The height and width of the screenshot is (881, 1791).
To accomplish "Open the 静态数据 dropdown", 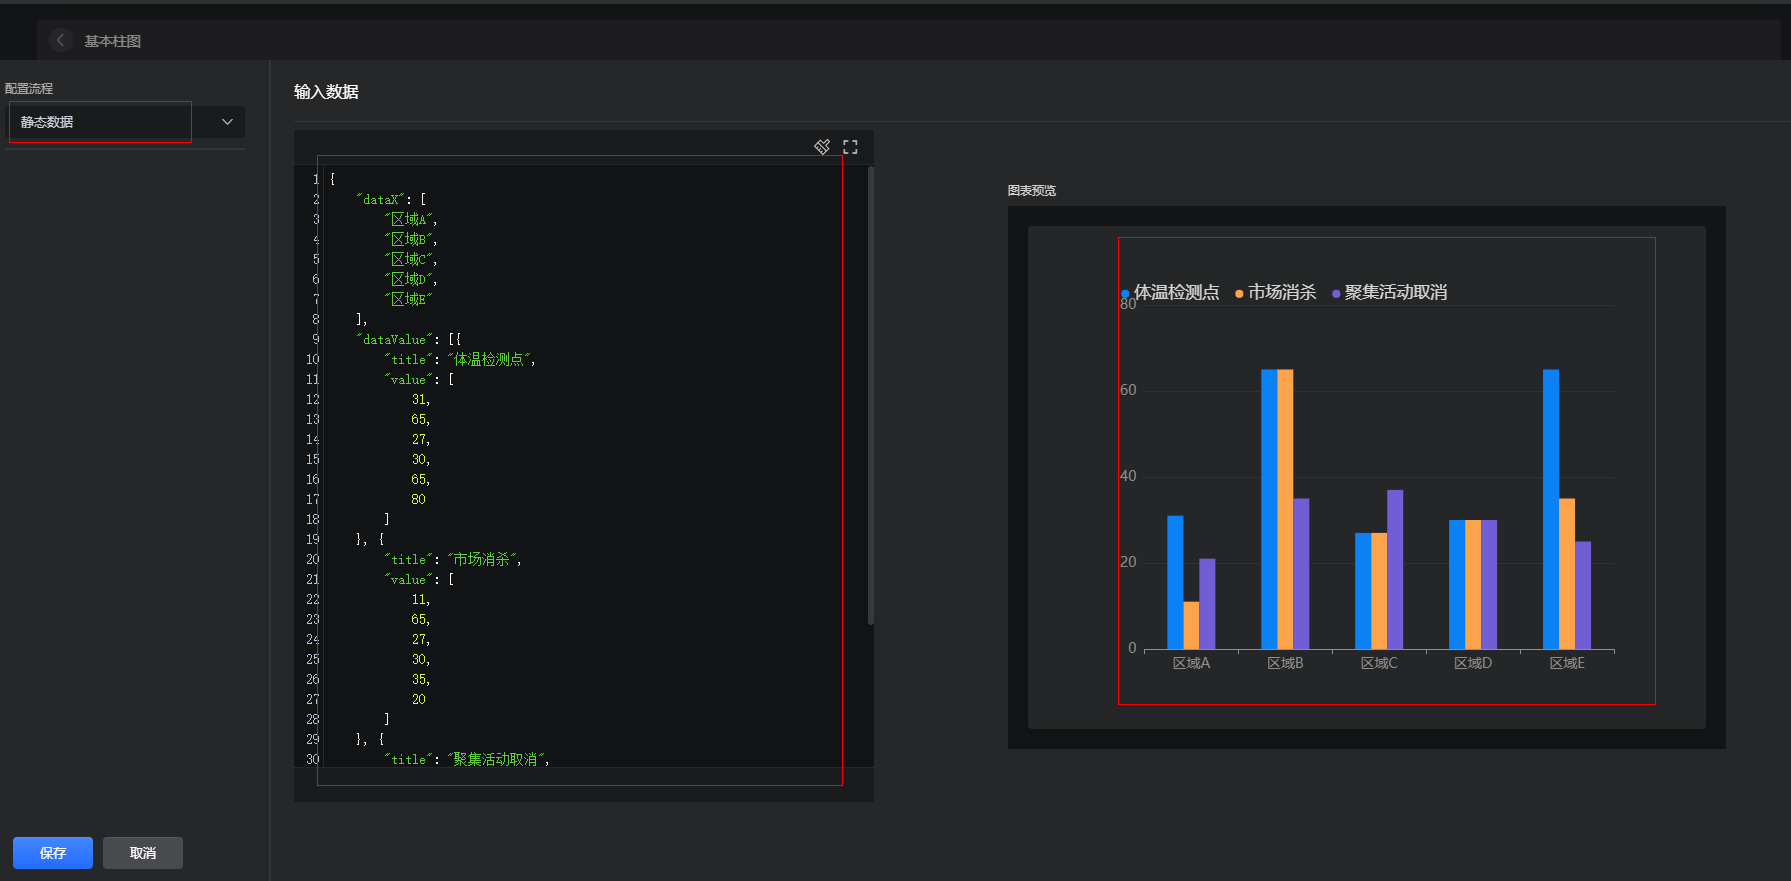I will pos(126,122).
